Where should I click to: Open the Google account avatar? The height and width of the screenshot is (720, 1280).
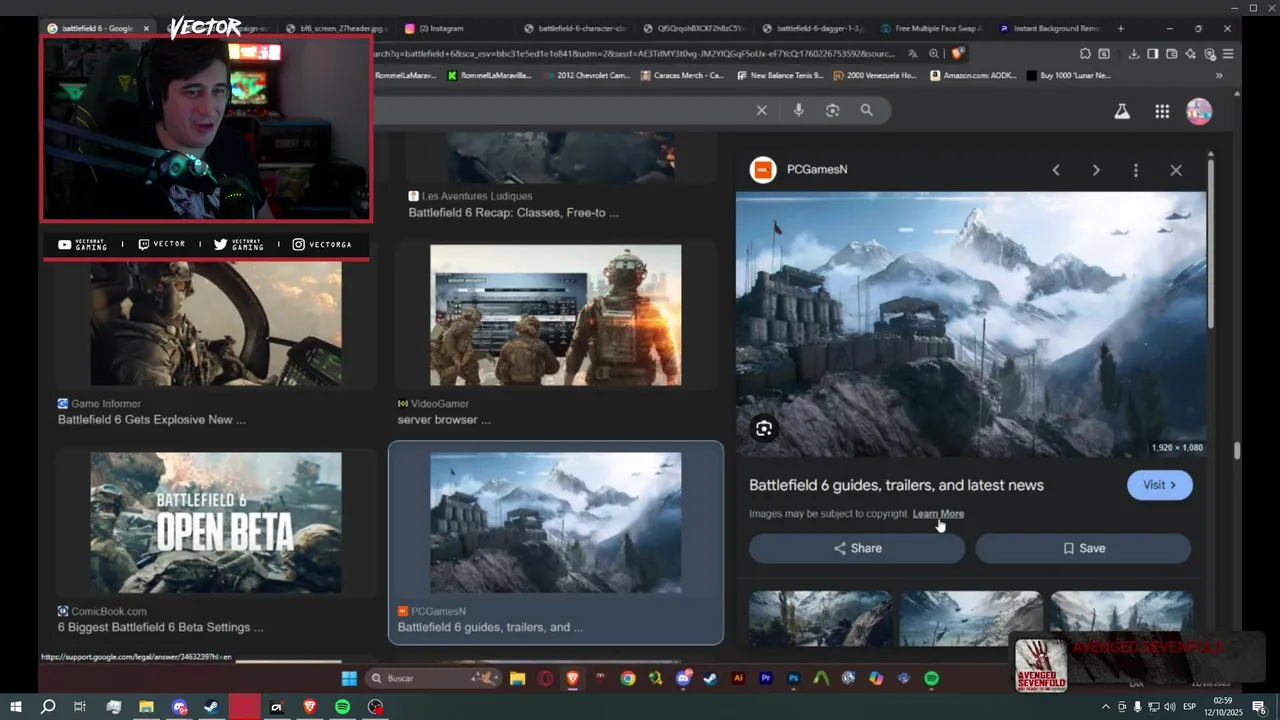click(1199, 112)
